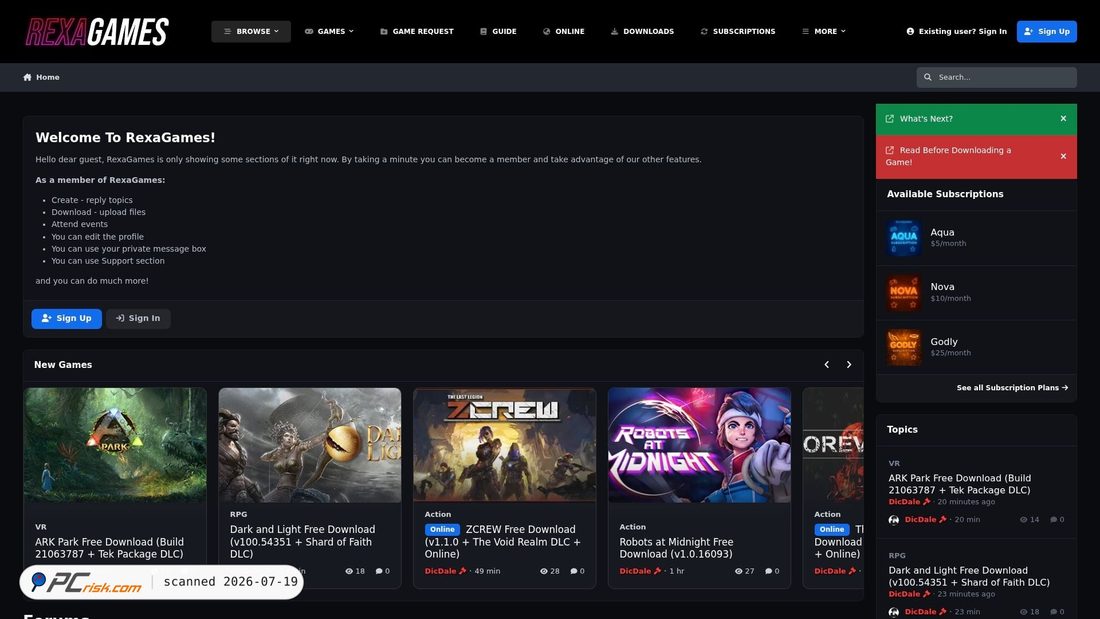
Task: Click the welcome box Sign In button
Action: point(138,319)
